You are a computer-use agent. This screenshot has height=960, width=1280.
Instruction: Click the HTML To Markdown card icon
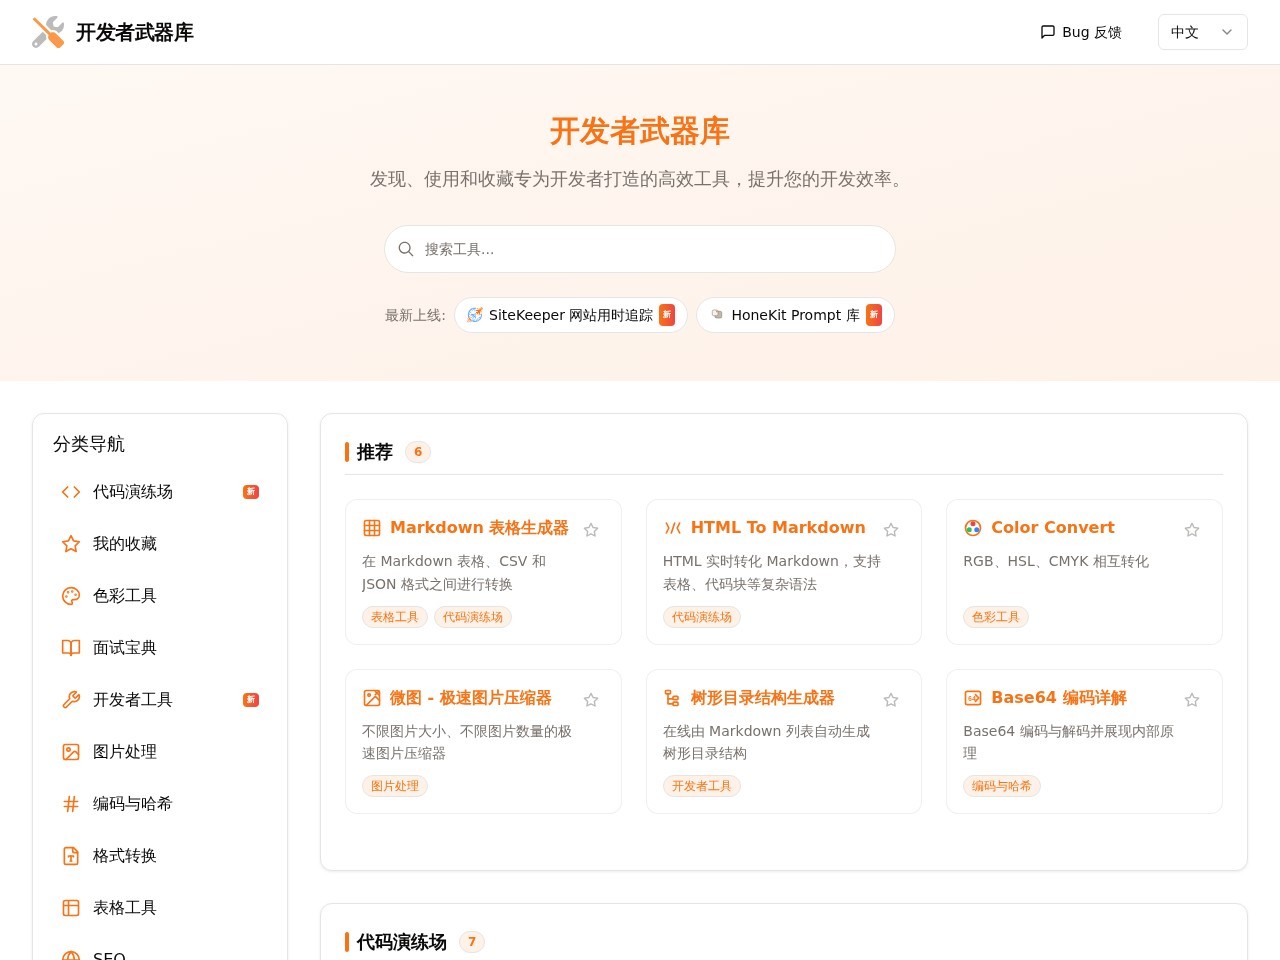coord(673,528)
